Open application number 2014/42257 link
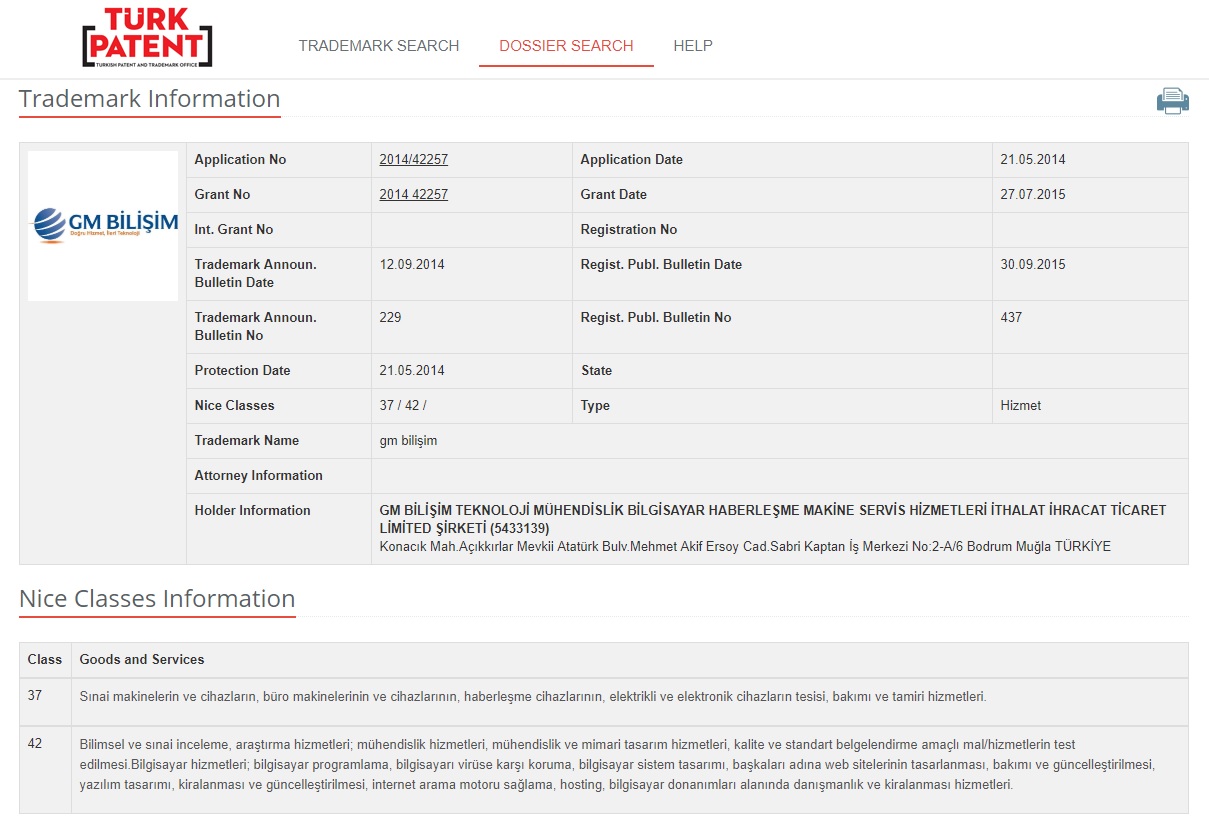 coord(413,160)
